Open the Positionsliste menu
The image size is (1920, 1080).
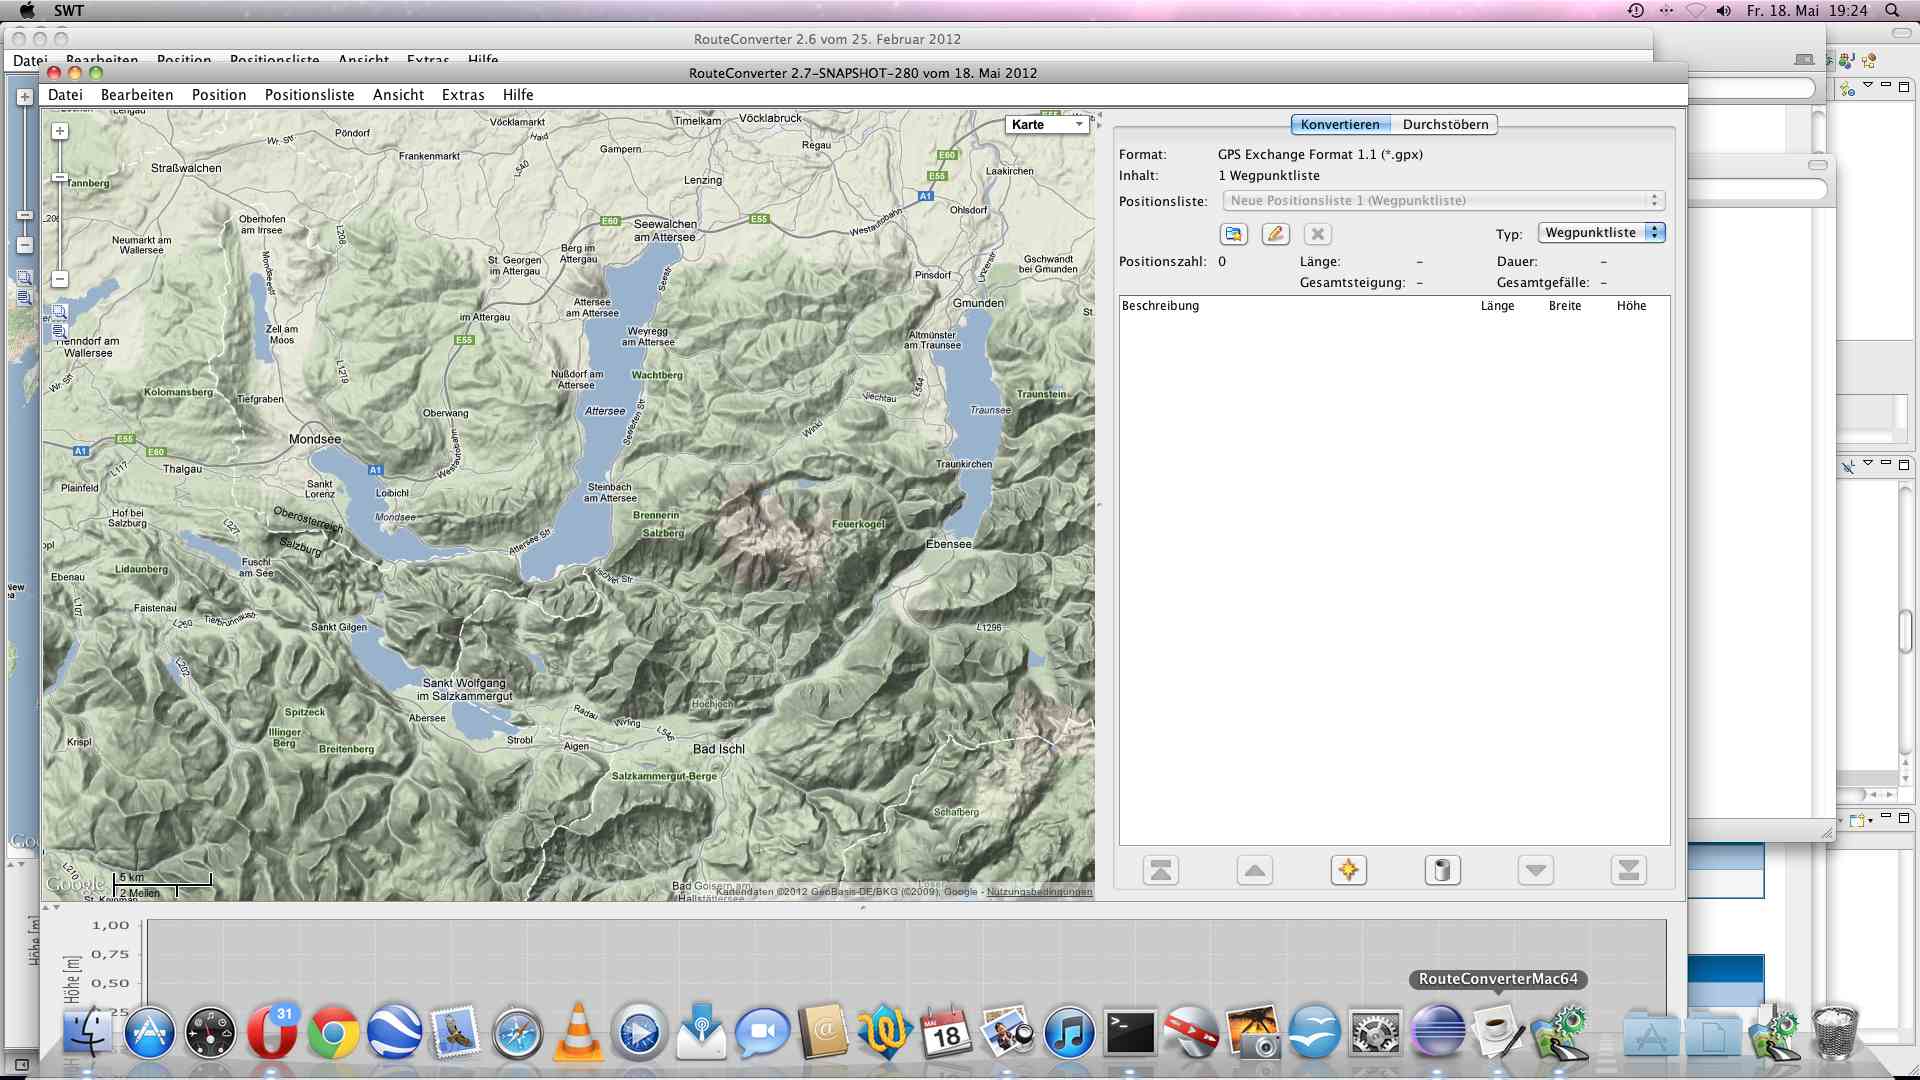coord(309,95)
